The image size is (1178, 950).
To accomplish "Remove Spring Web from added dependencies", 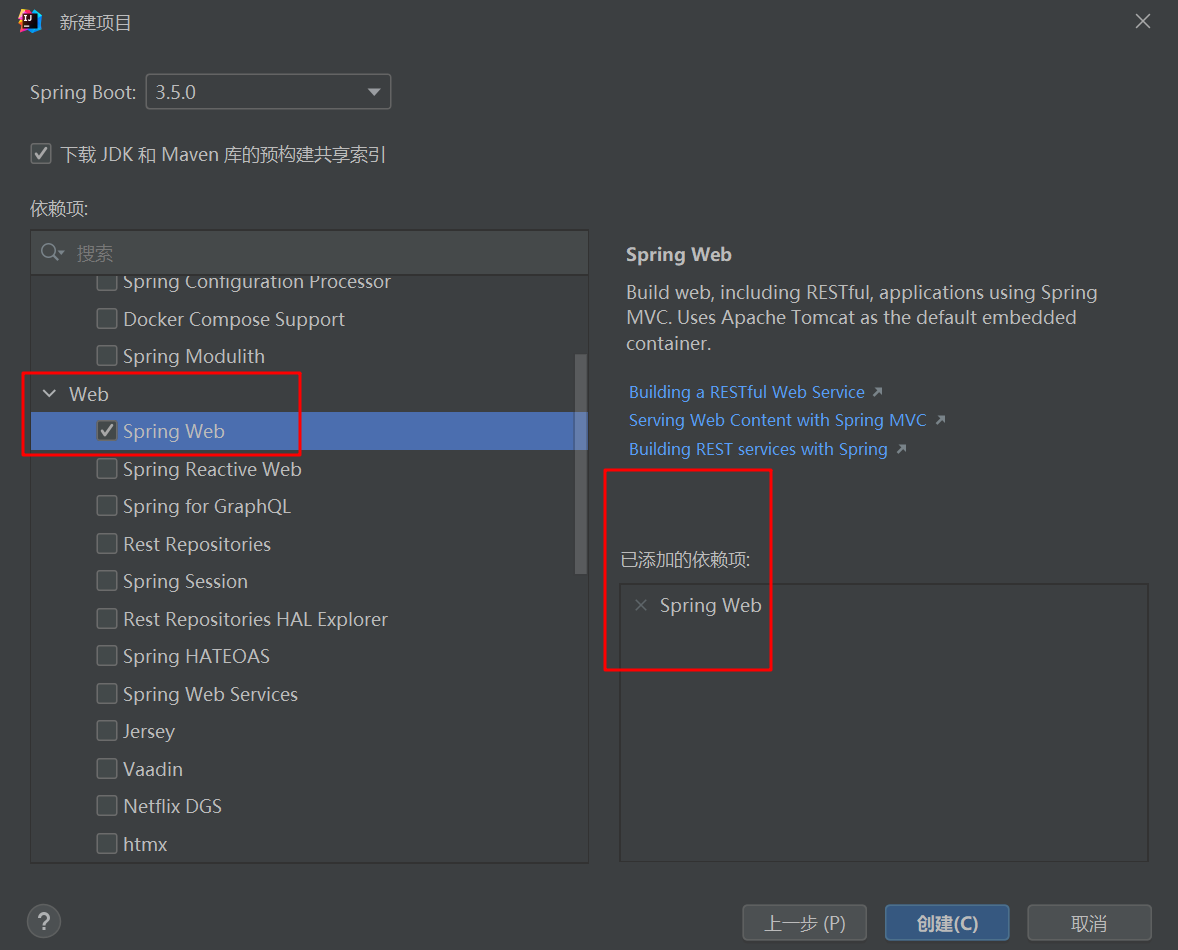I will pyautogui.click(x=641, y=605).
